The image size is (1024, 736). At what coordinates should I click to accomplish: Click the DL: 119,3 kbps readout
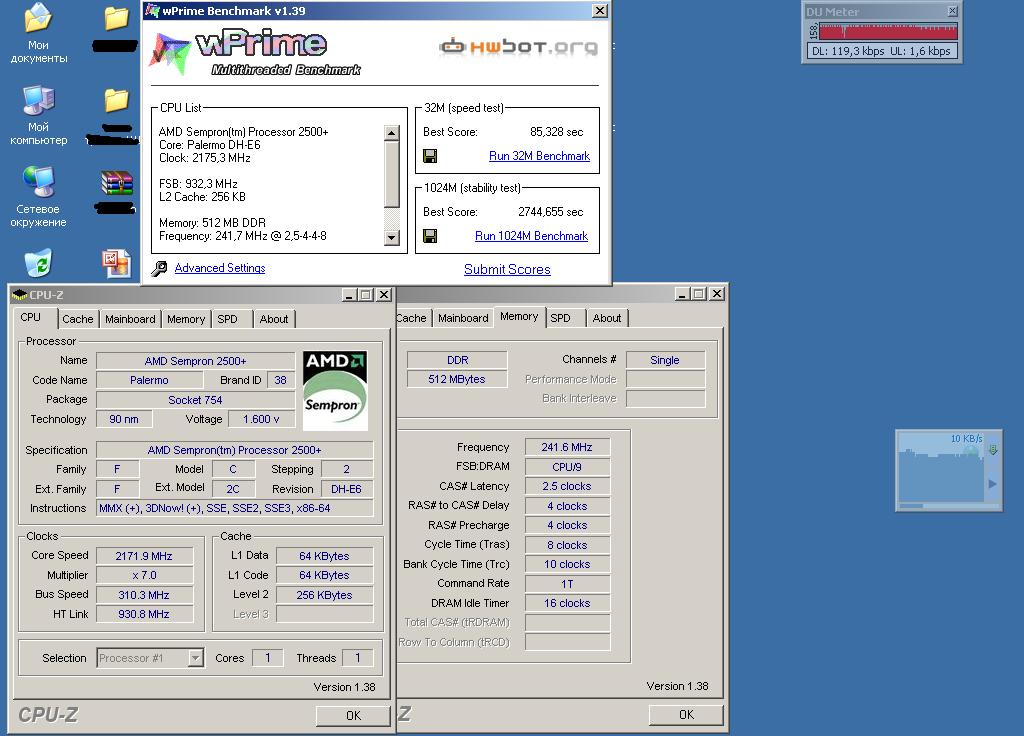(x=848, y=51)
